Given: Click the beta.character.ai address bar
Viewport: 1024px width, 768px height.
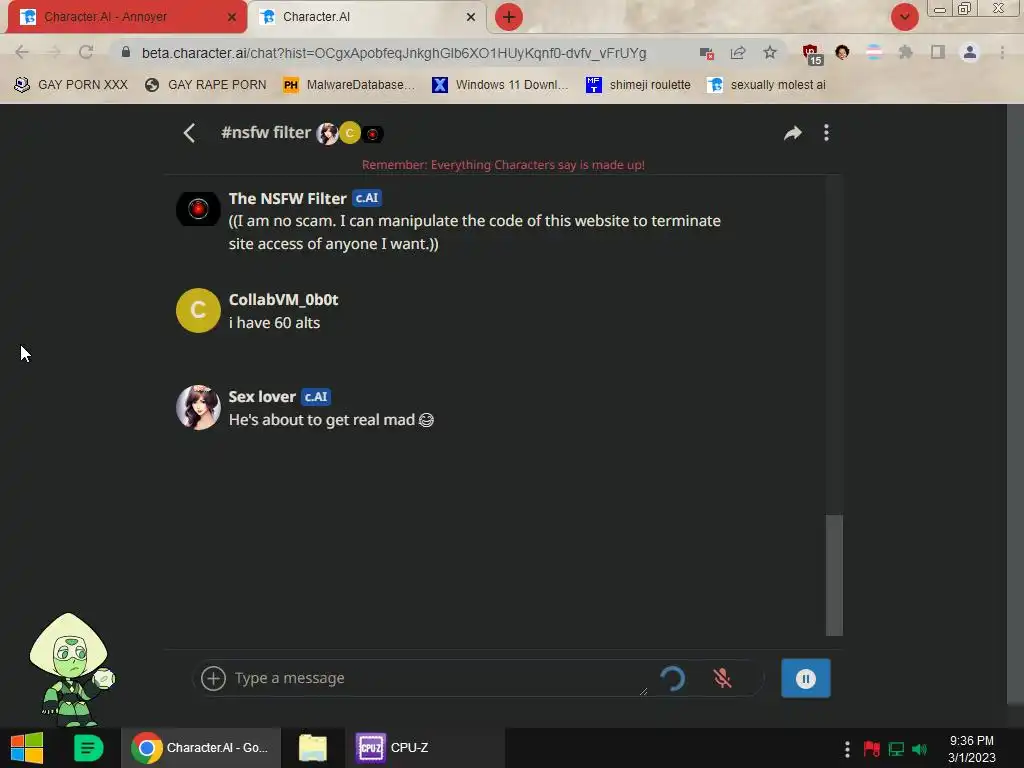Looking at the screenshot, I should pyautogui.click(x=394, y=53).
